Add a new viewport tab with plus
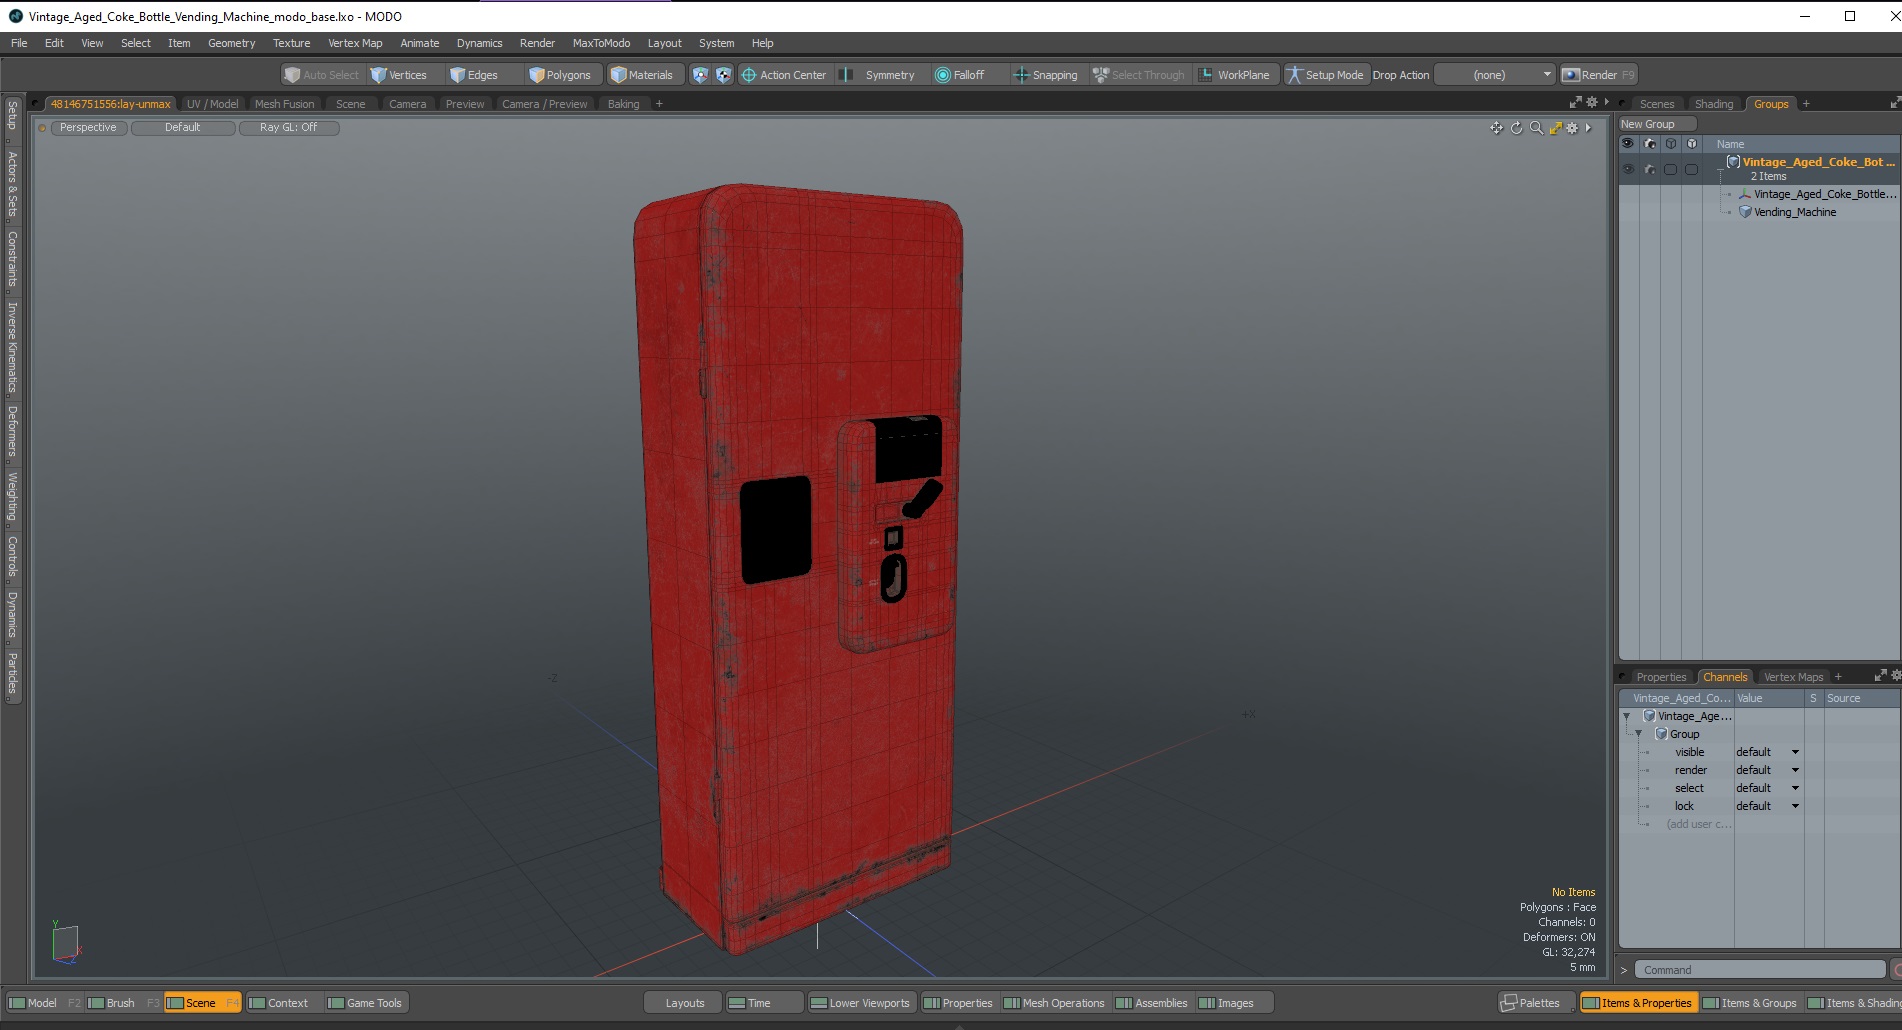 click(x=659, y=104)
